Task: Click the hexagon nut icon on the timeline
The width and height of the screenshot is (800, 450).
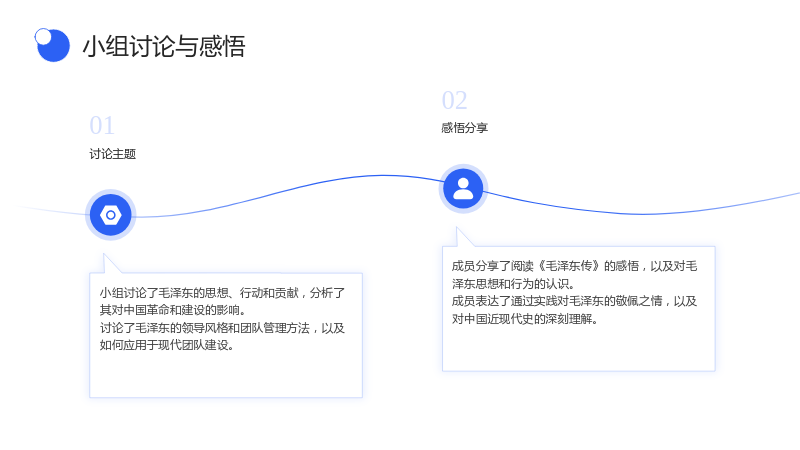Action: click(x=111, y=215)
